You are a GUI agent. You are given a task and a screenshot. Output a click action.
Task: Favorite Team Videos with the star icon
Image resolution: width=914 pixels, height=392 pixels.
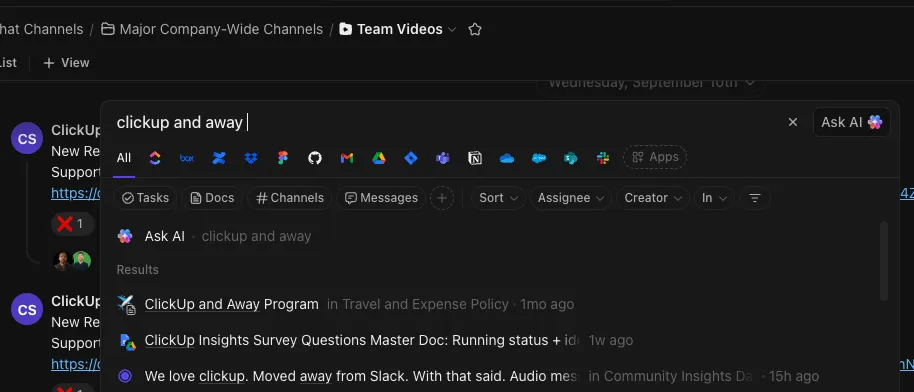[x=475, y=29]
